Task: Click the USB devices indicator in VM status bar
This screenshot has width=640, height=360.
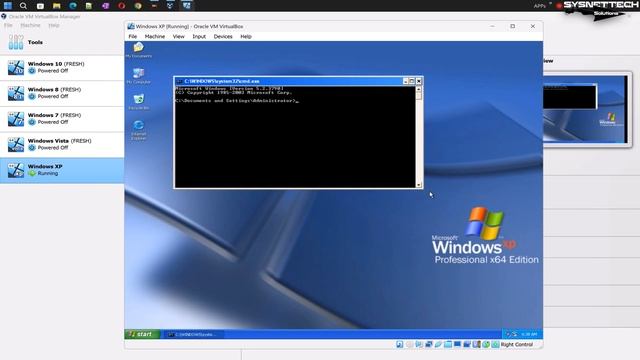Action: point(438,344)
